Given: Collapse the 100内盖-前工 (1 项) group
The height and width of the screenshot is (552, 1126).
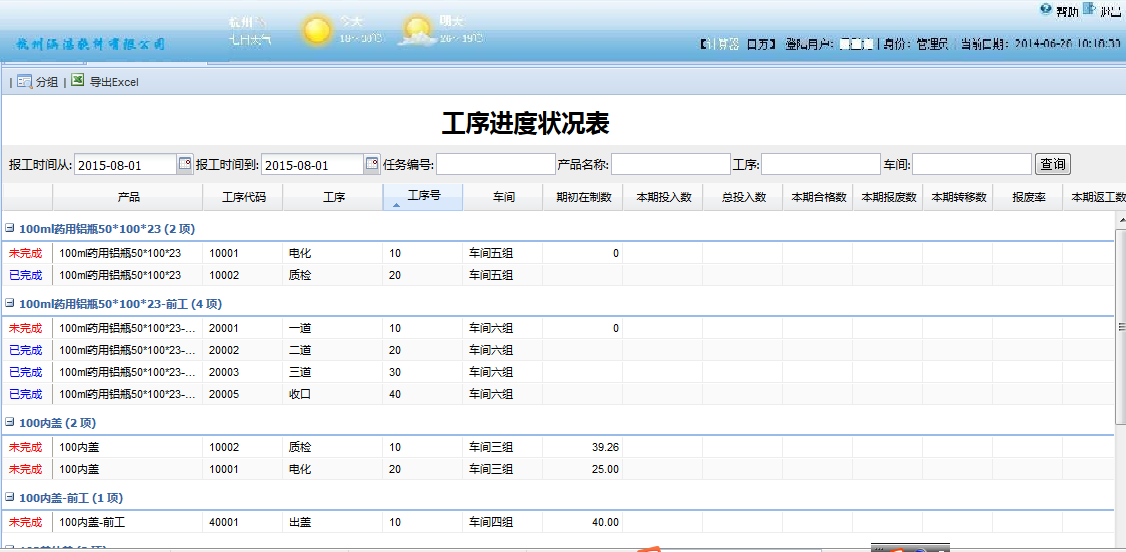Looking at the screenshot, I should pos(10,498).
